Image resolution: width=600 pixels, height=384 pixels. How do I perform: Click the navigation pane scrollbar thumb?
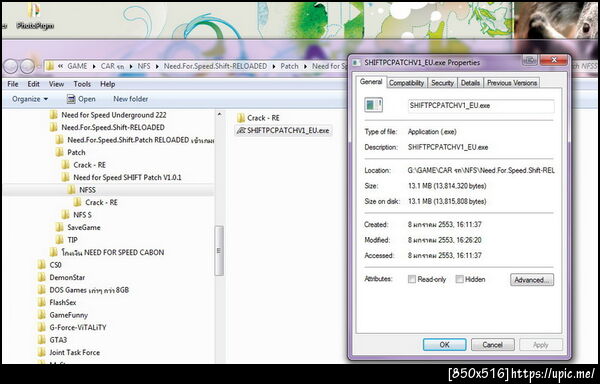(x=219, y=251)
